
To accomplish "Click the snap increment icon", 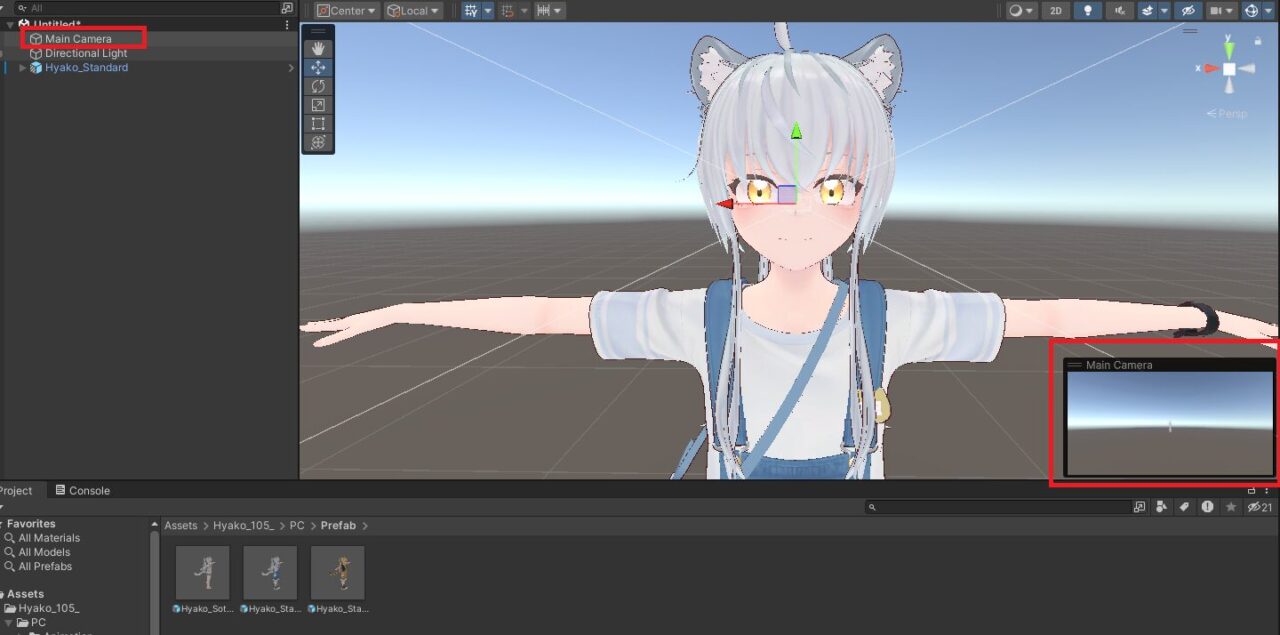I will 507,11.
